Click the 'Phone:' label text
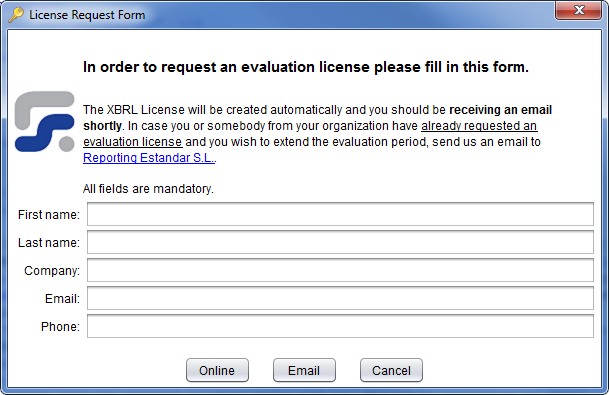Viewport: 609px width, 395px height. (x=60, y=327)
